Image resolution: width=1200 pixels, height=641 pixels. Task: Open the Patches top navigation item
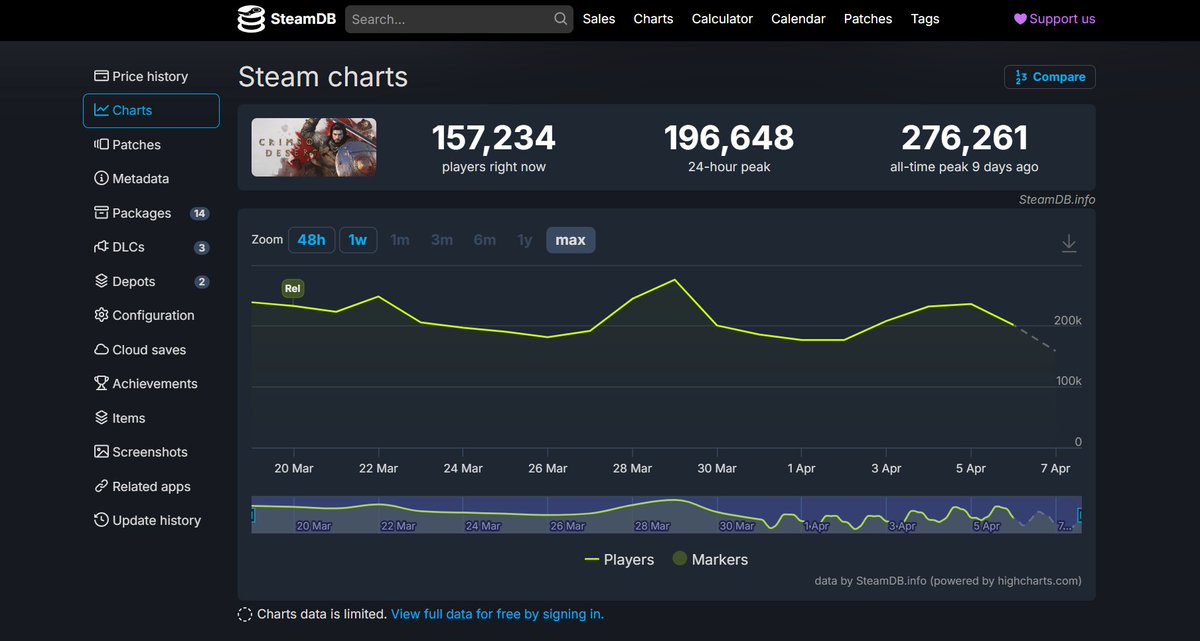tap(868, 19)
